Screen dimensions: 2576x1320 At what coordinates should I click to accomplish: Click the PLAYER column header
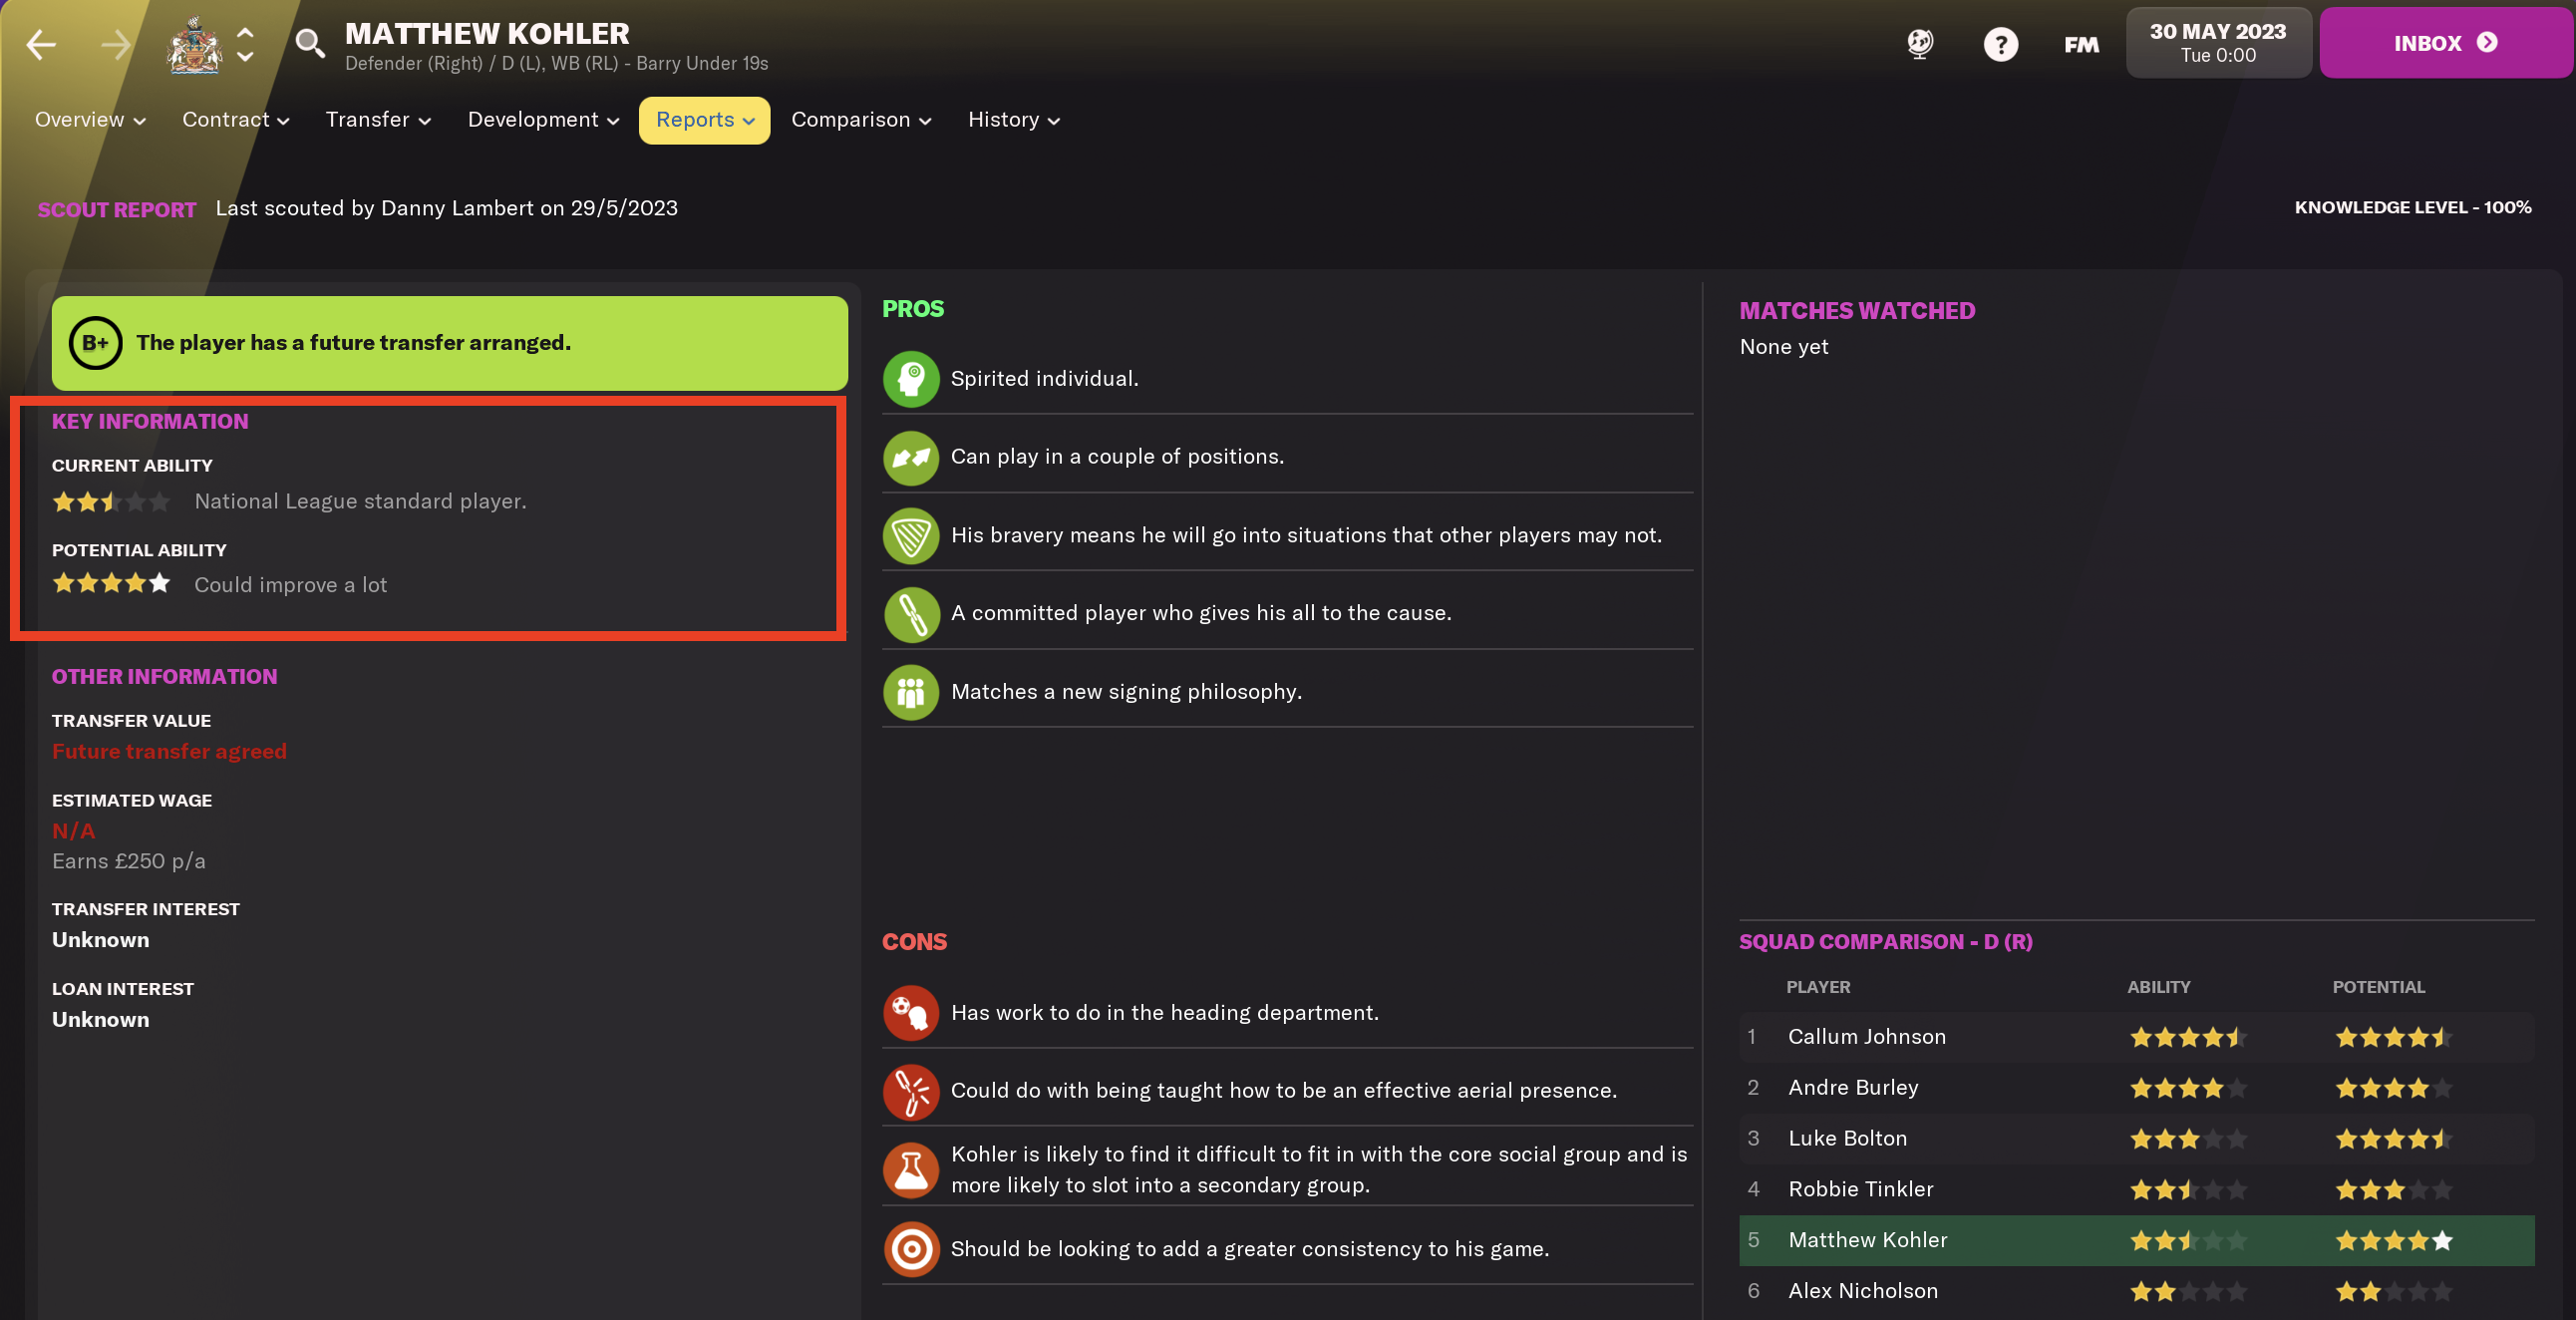1818,987
